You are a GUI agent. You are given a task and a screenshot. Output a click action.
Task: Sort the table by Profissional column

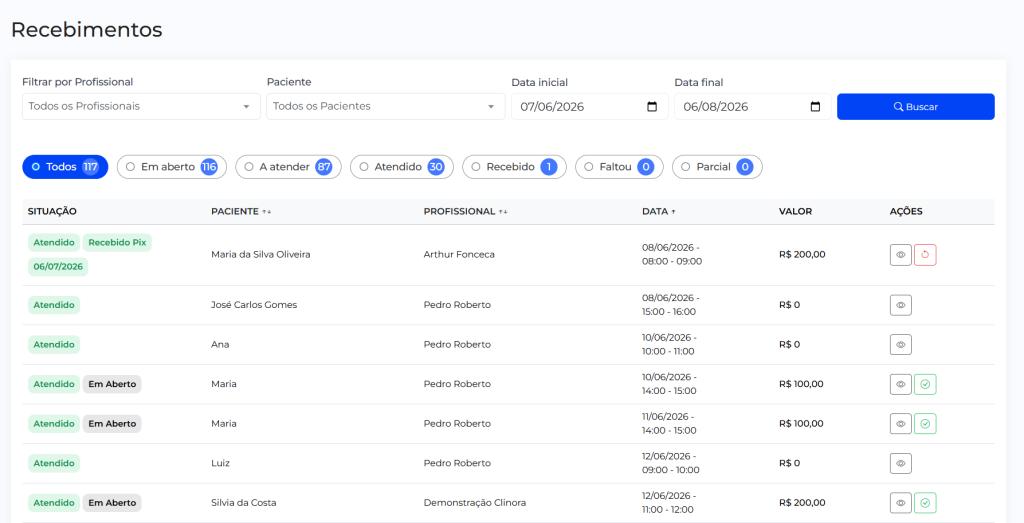pyautogui.click(x=465, y=212)
